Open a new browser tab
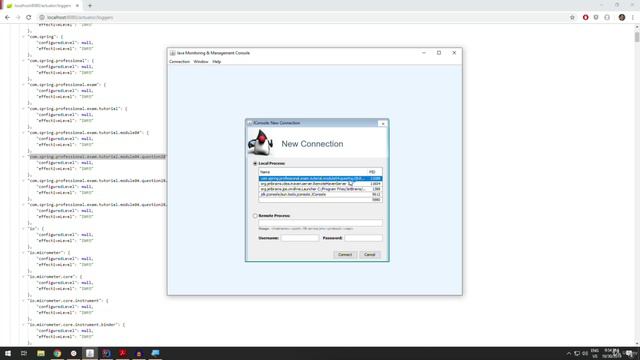Screen dimensions: 640x360 click(x=90, y=6)
